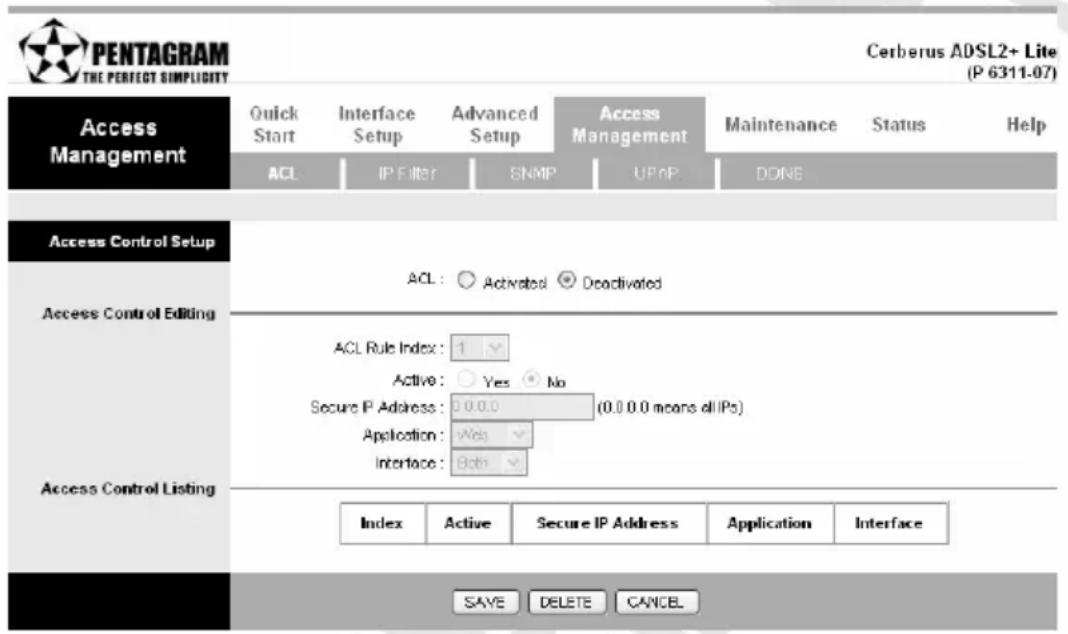1068x634 pixels.
Task: Click the DELETE button
Action: [x=566, y=602]
